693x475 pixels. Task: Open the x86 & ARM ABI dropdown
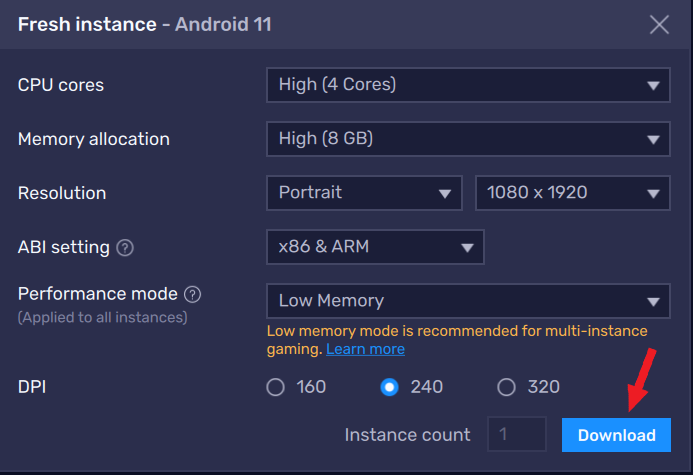[375, 247]
